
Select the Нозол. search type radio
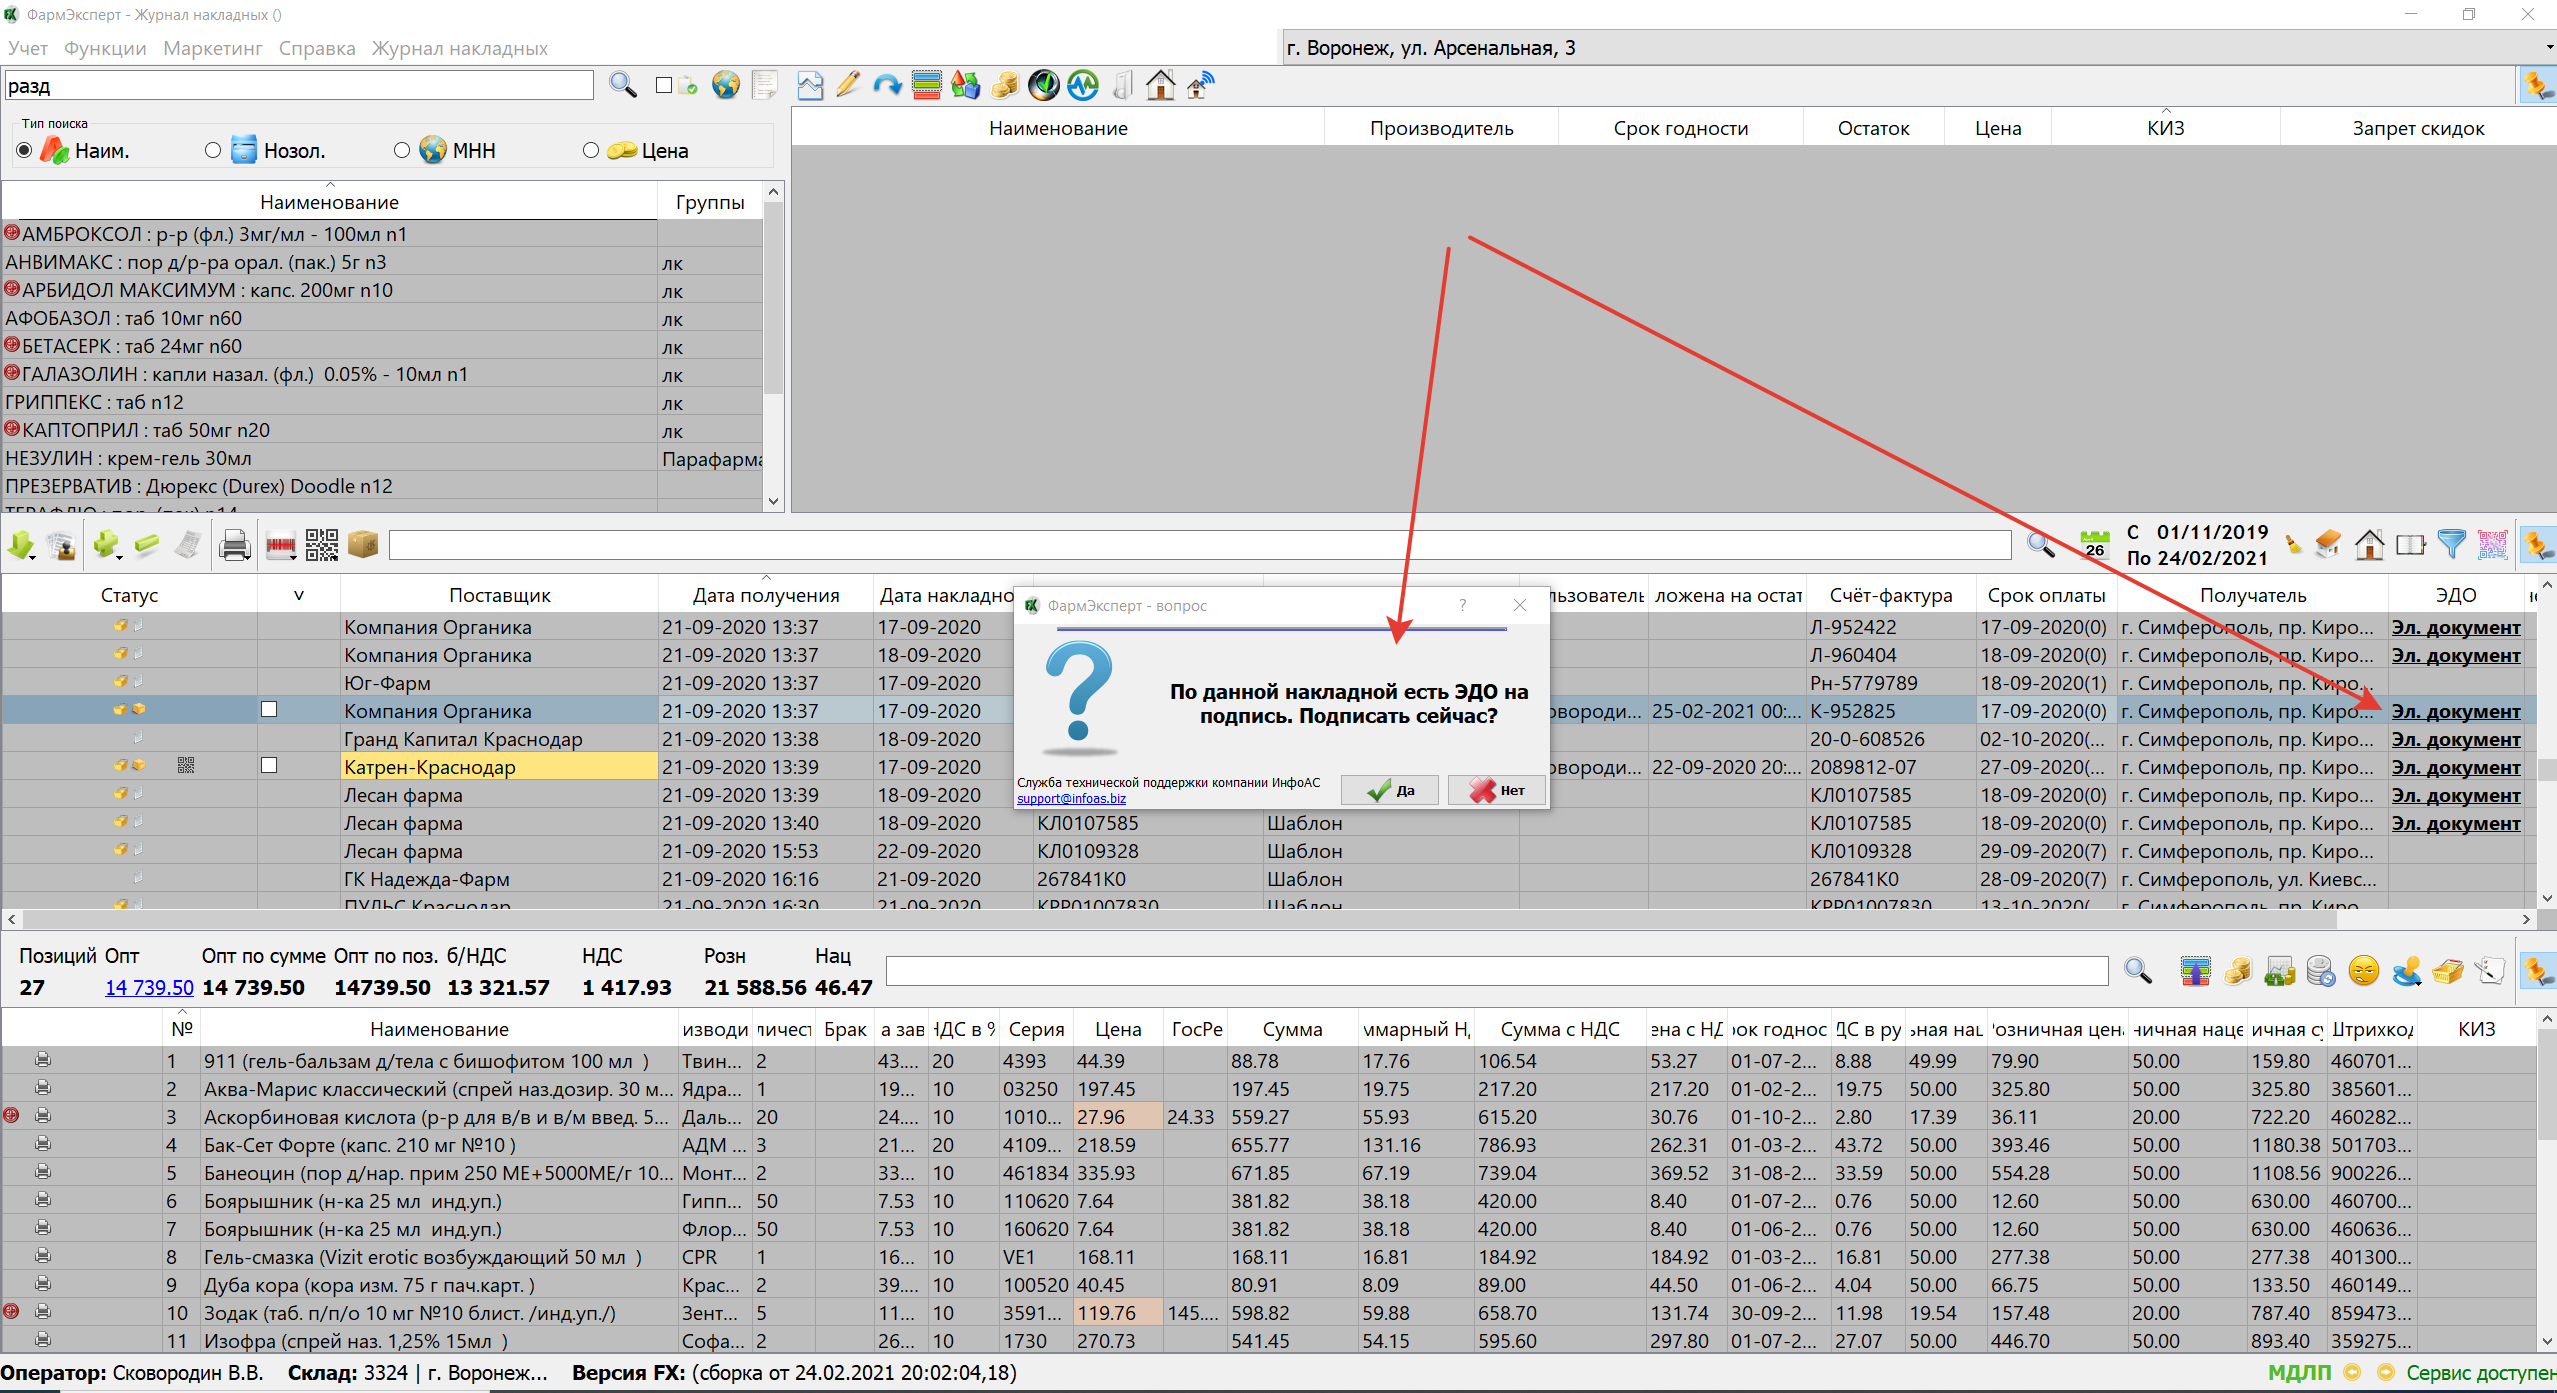(x=213, y=151)
